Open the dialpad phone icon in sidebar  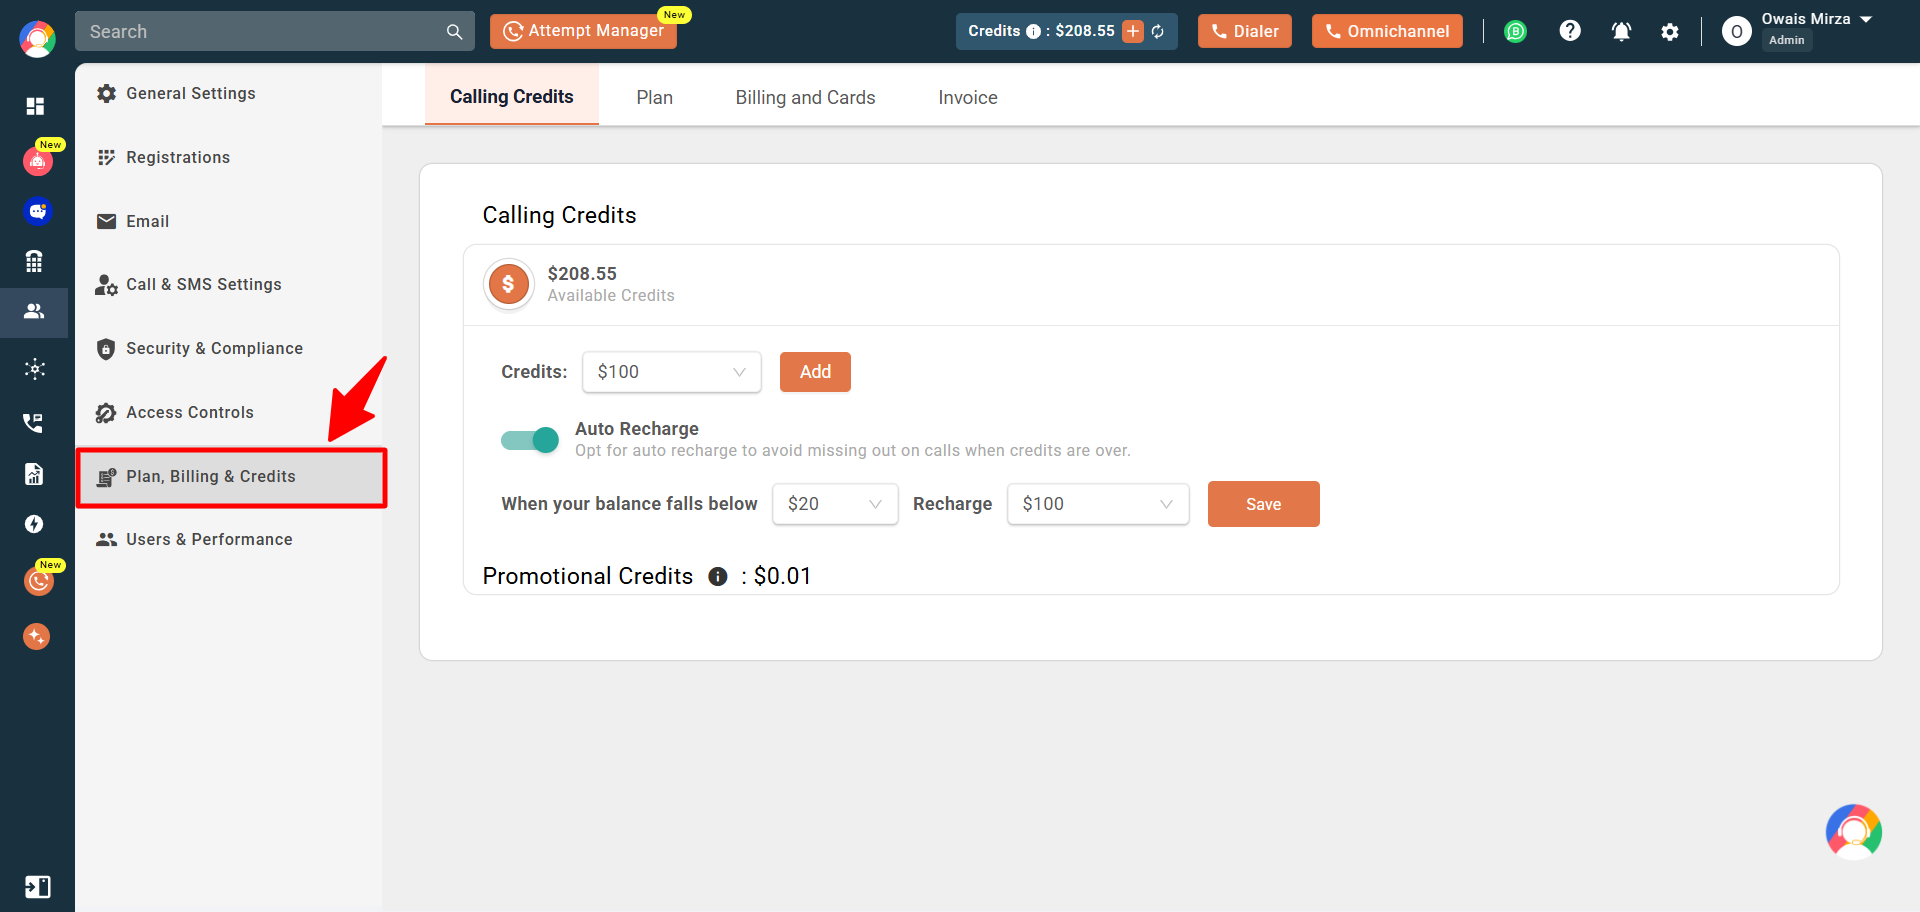click(34, 261)
